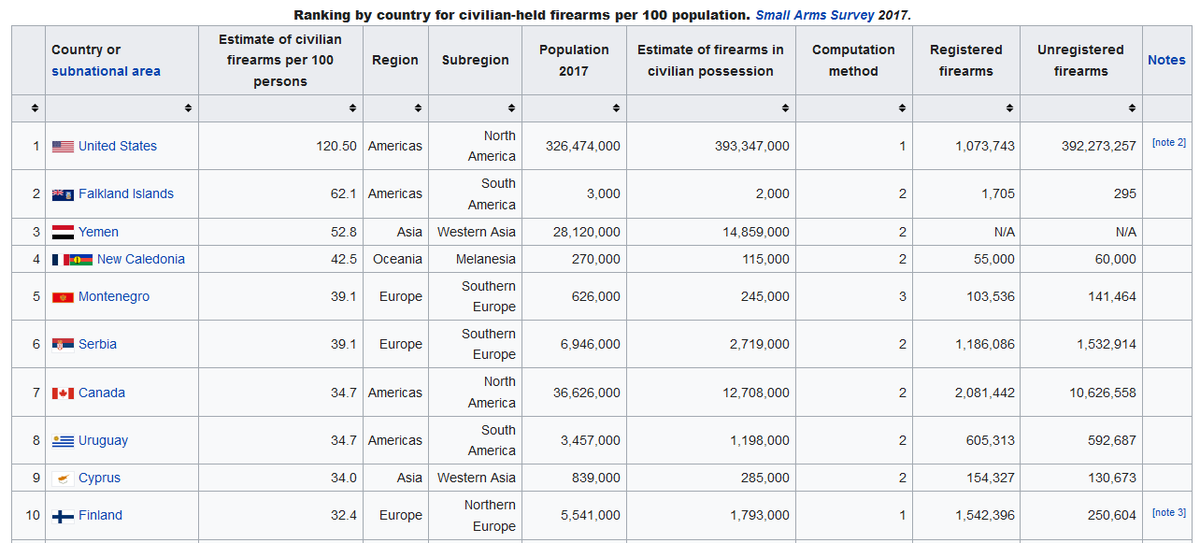Click the Uruguay flag icon
The height and width of the screenshot is (543, 1200).
coord(62,441)
